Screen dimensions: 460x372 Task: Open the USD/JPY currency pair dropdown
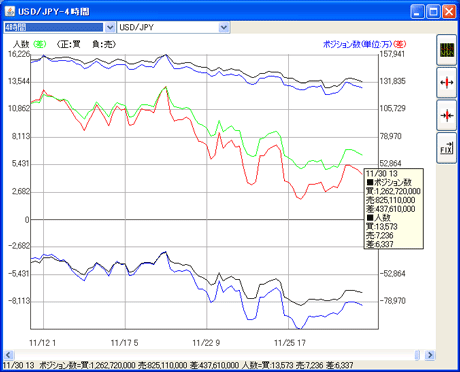point(224,27)
